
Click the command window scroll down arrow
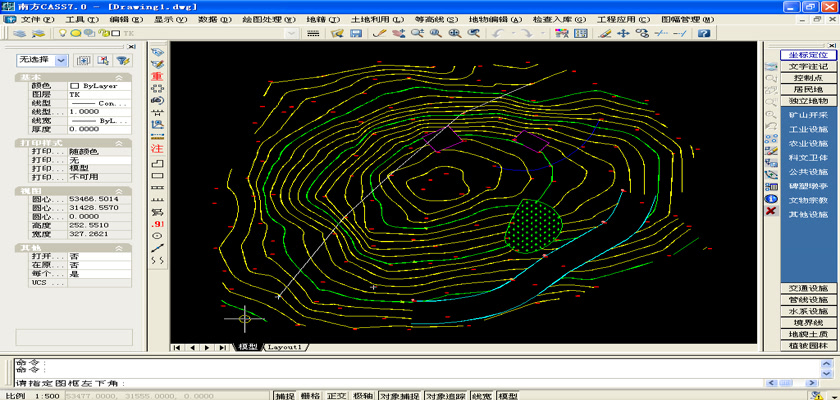(827, 373)
